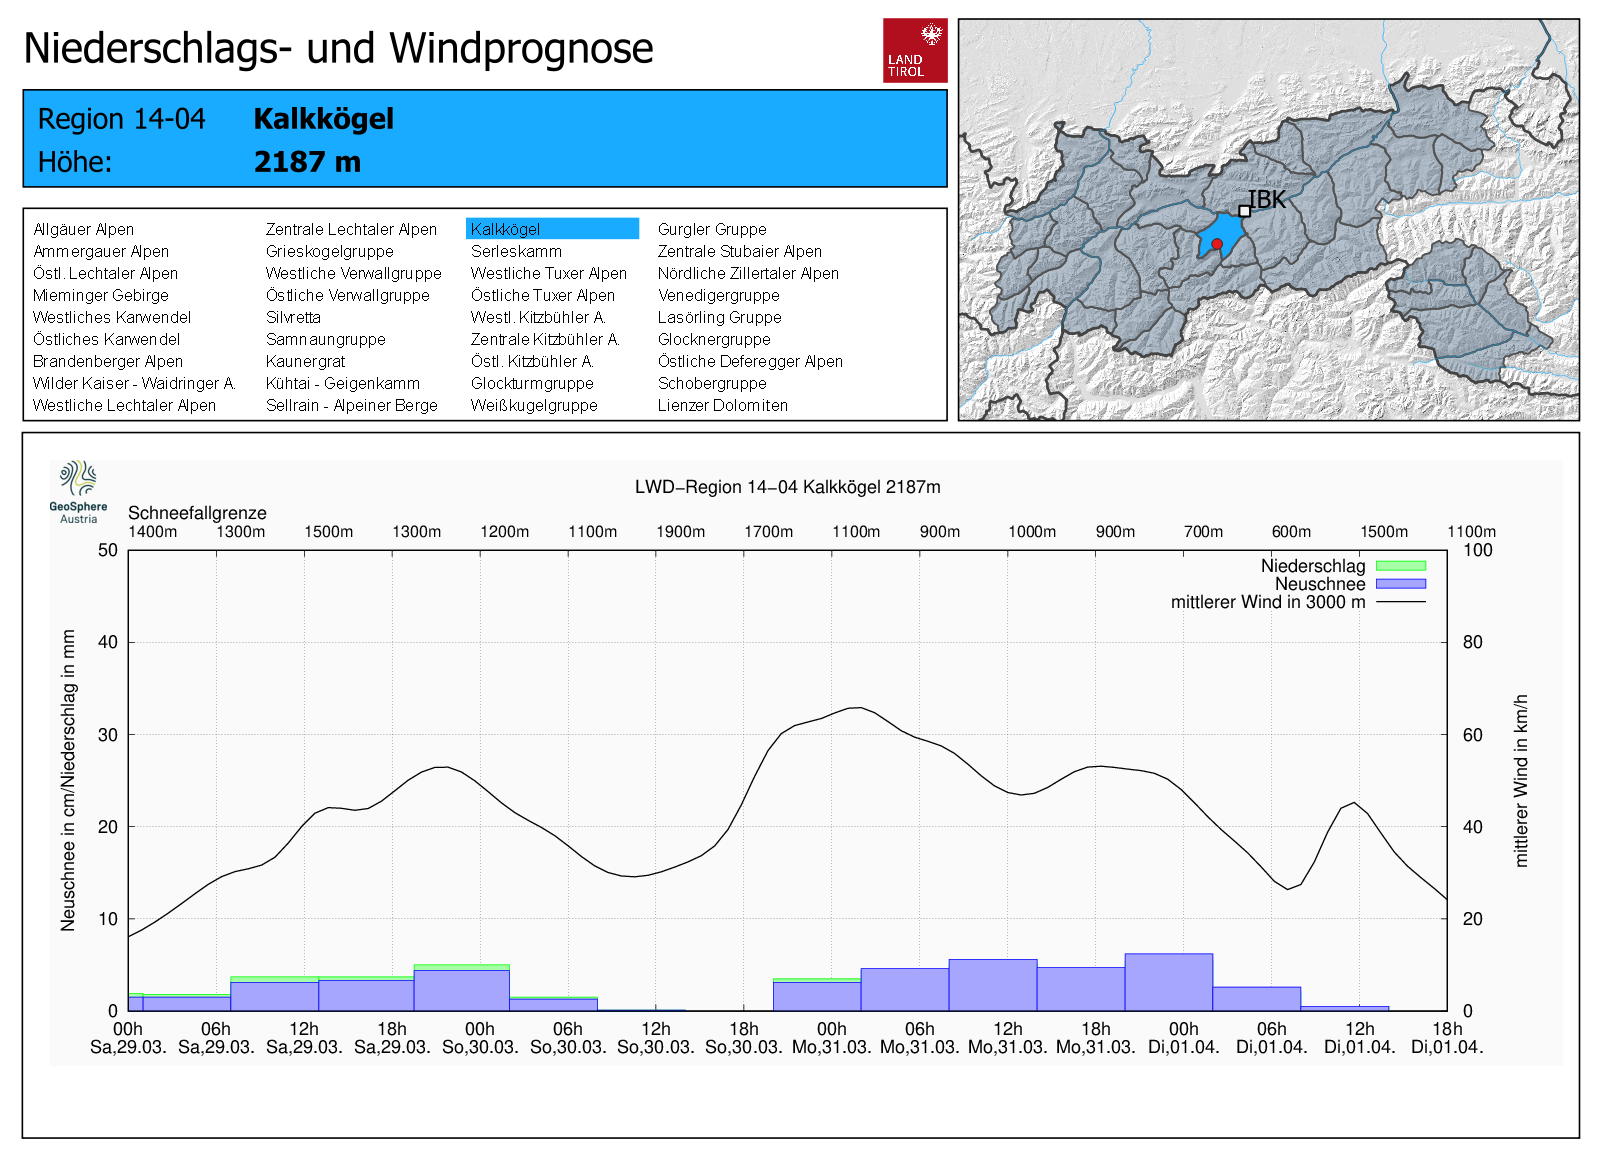Choose the Glockturmgruppe region
This screenshot has width=1600, height=1153.
[x=532, y=383]
